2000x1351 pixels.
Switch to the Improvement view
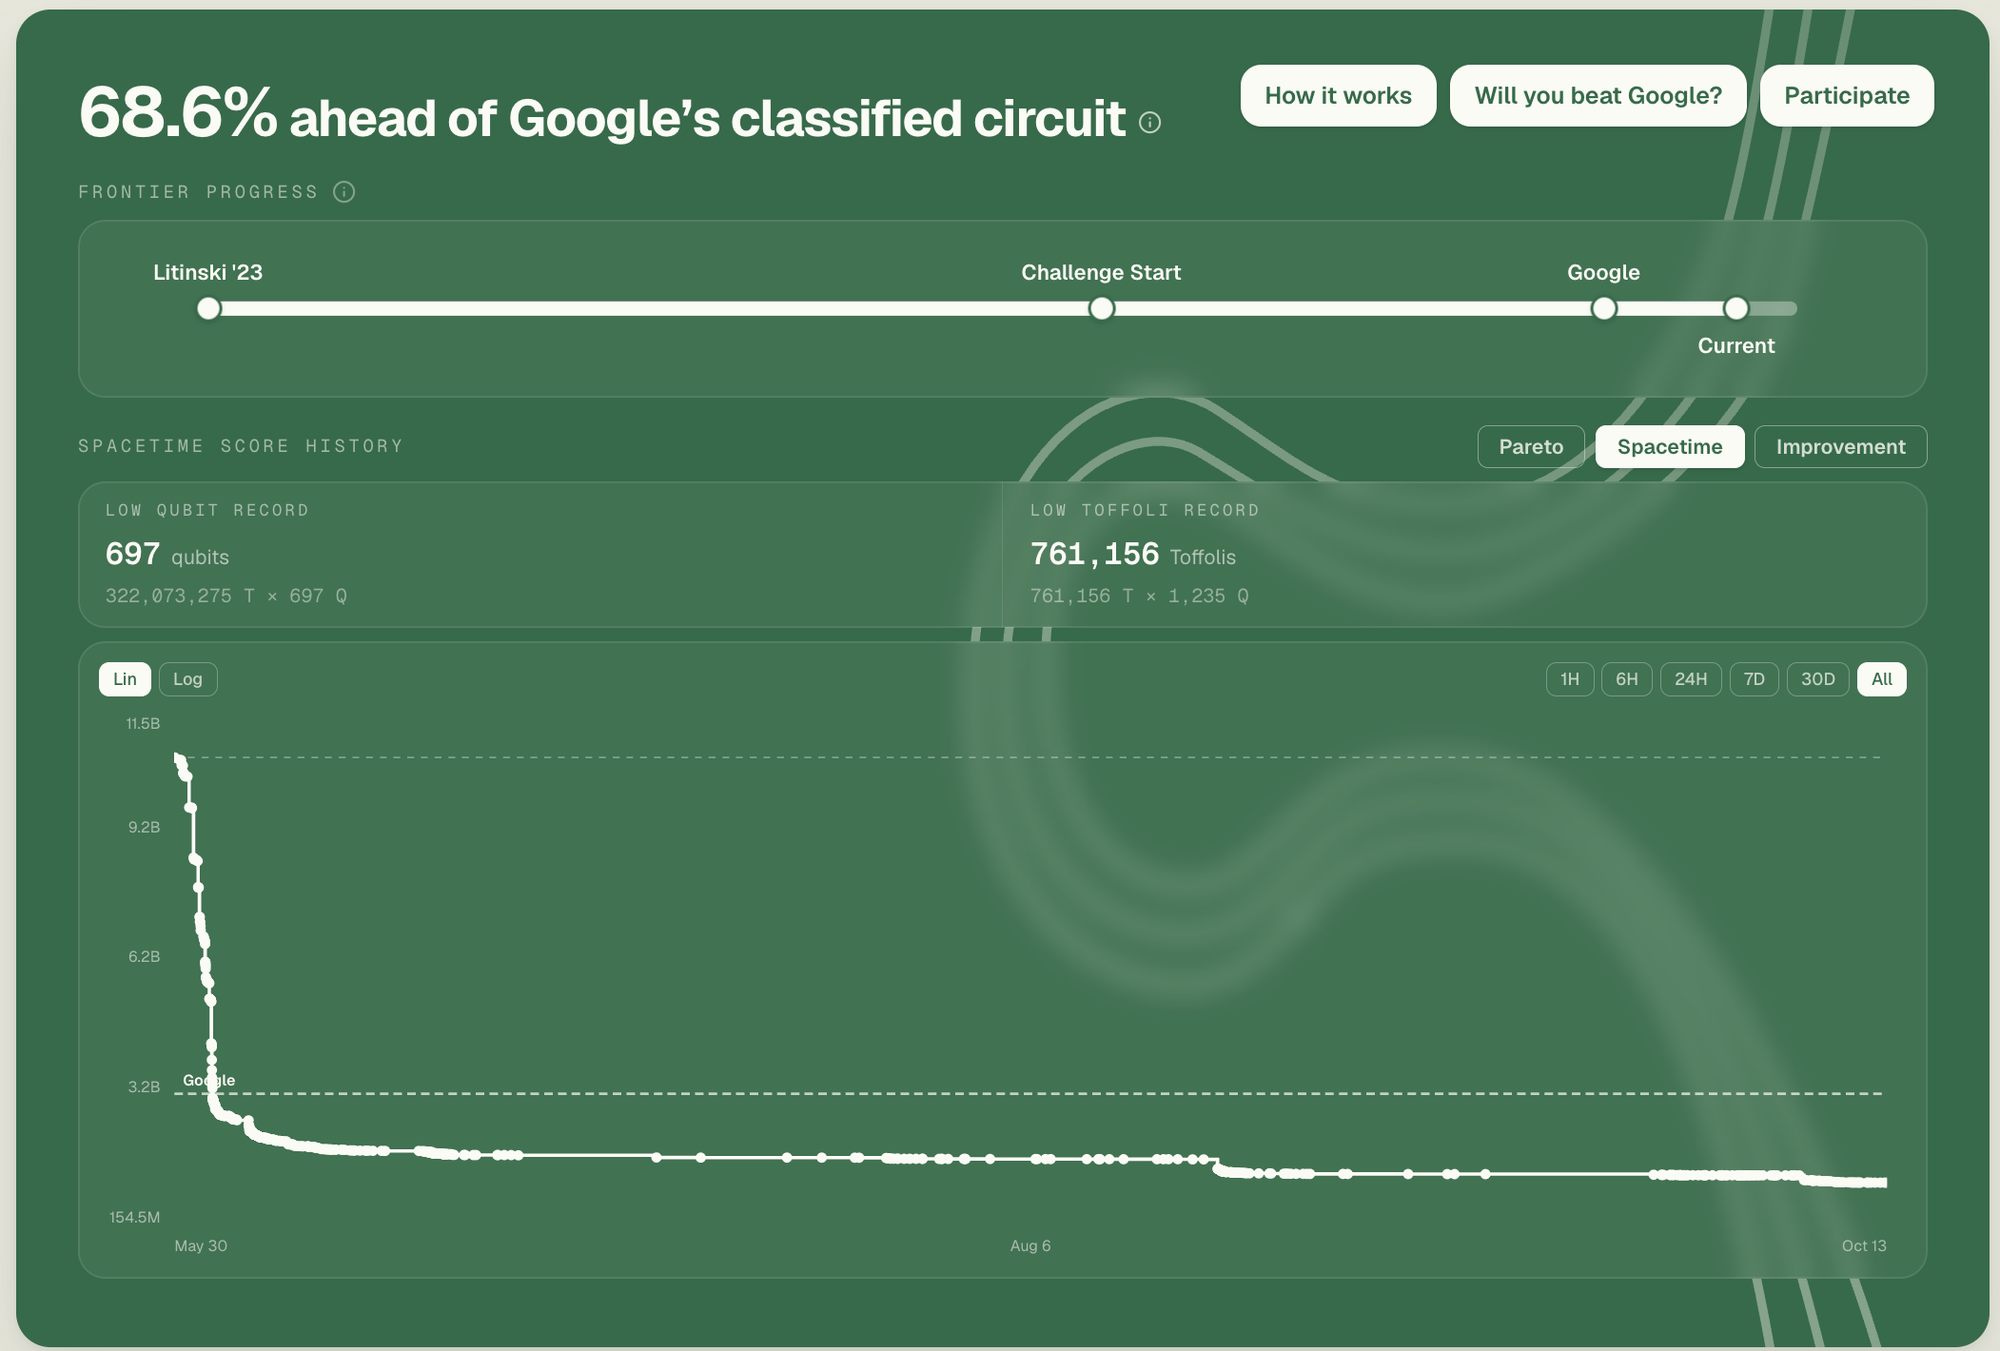(x=1840, y=447)
